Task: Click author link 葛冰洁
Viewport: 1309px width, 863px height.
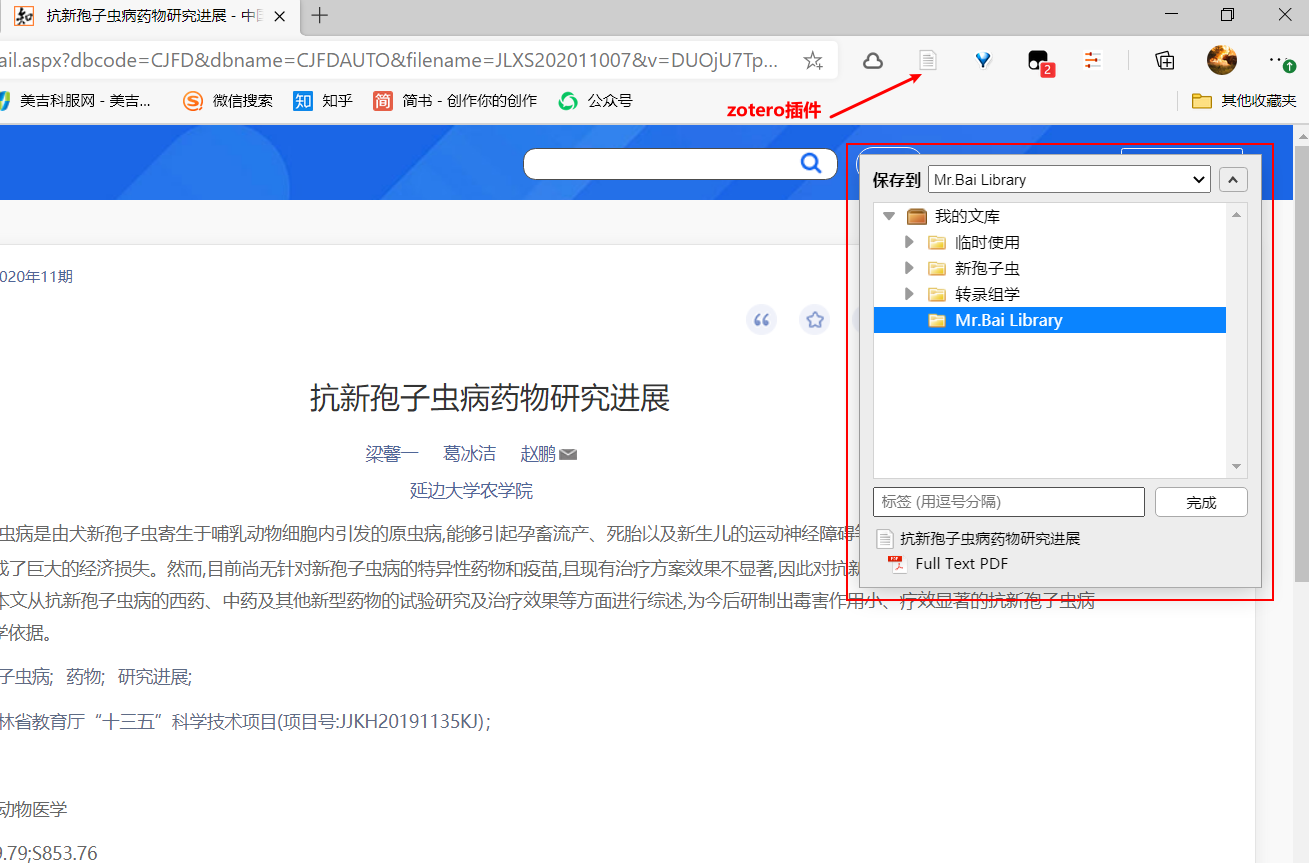Action: (x=470, y=454)
